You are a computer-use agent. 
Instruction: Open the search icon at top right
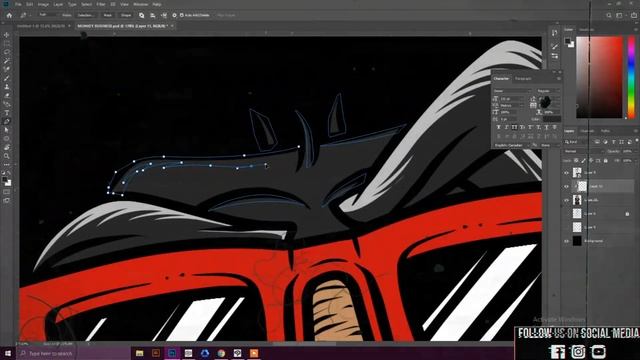point(609,15)
